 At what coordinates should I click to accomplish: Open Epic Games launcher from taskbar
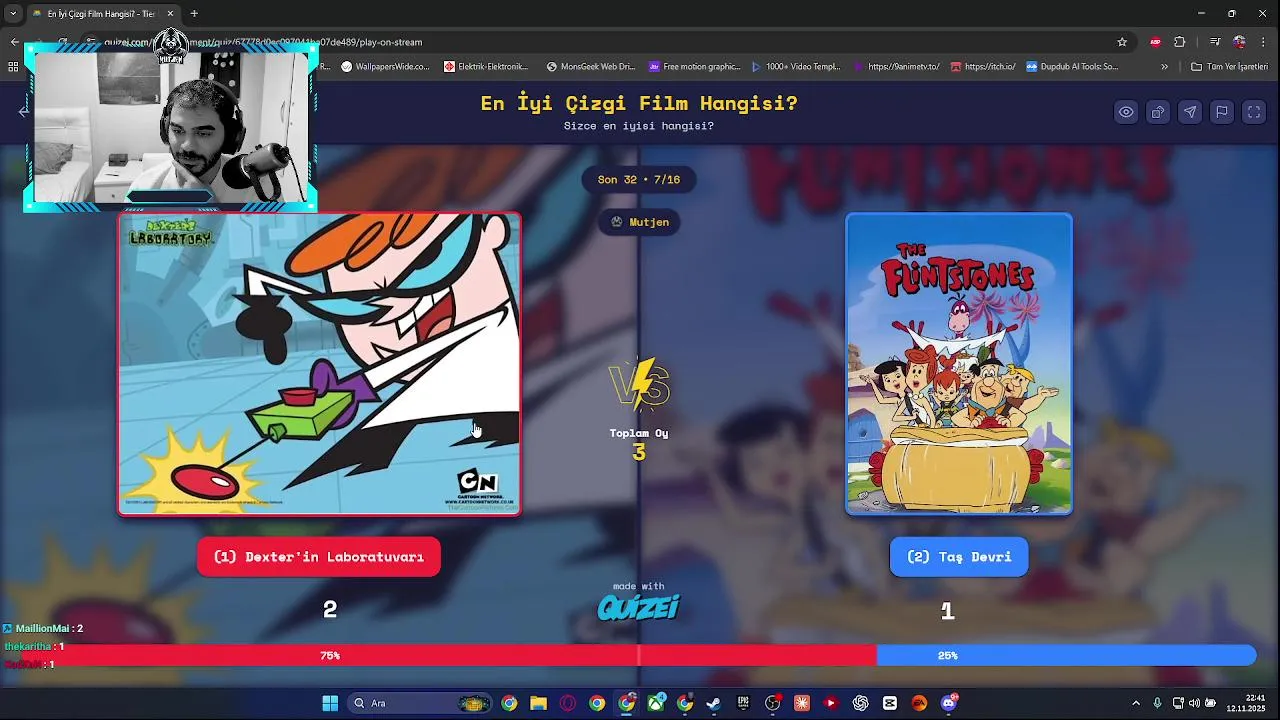(743, 703)
